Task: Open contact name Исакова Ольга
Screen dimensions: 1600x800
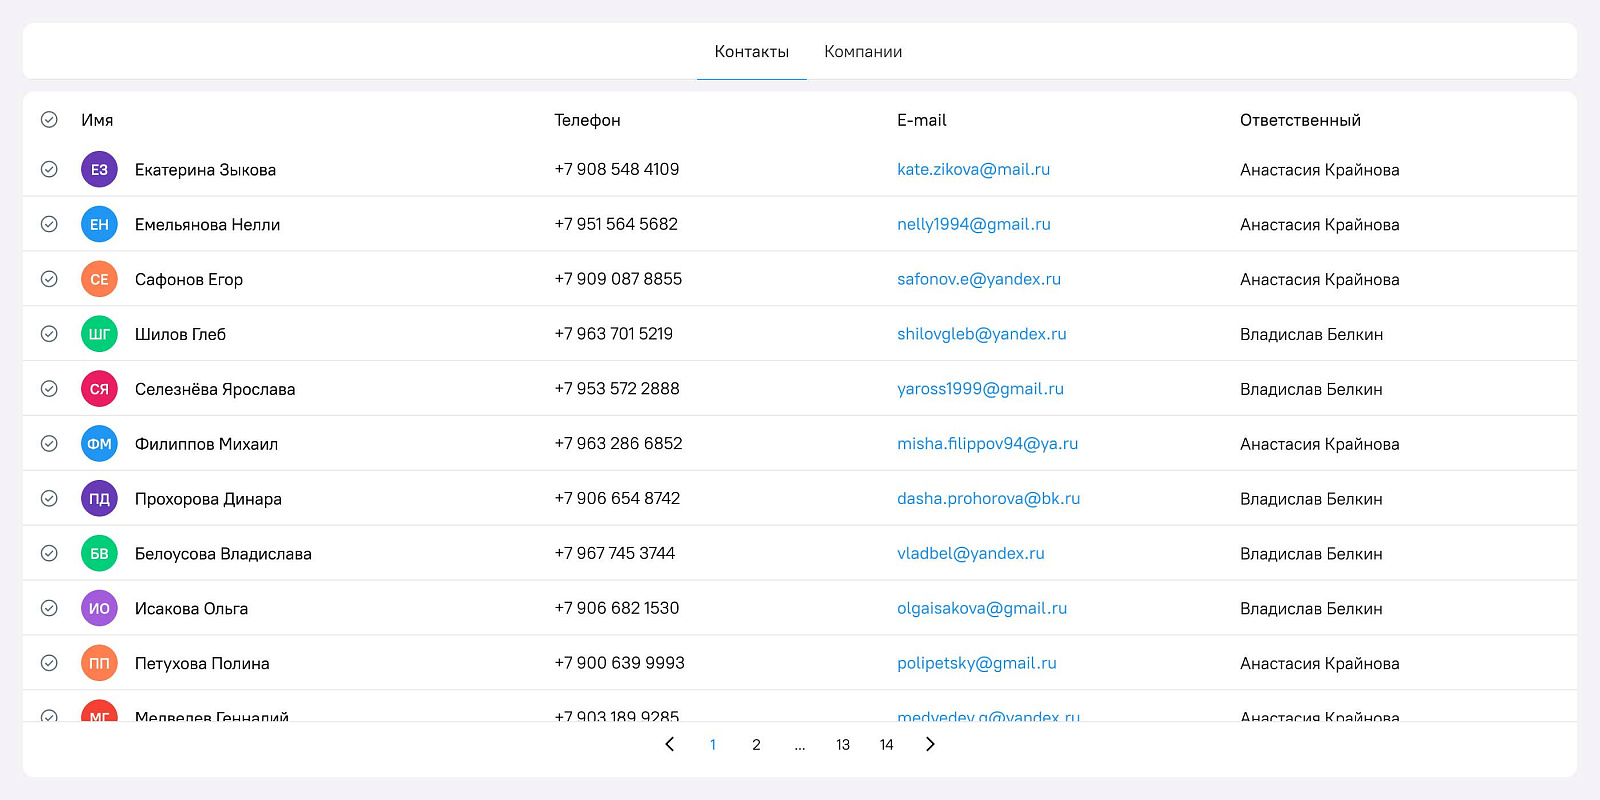Action: [191, 609]
